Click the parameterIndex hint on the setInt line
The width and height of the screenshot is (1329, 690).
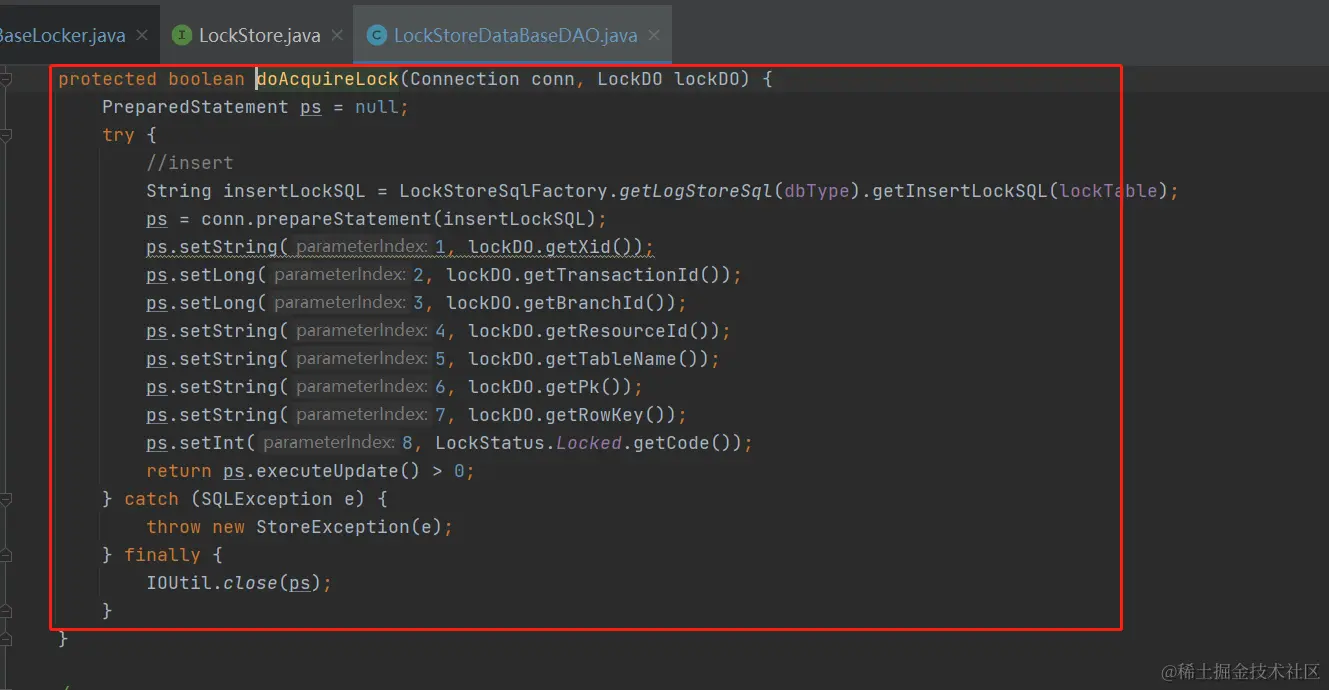coord(330,443)
